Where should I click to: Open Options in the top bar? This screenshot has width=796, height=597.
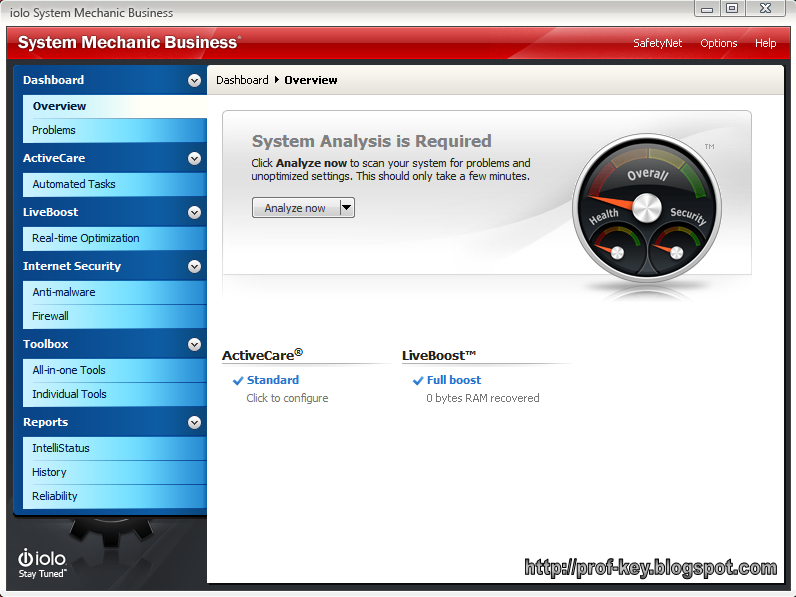click(x=718, y=43)
